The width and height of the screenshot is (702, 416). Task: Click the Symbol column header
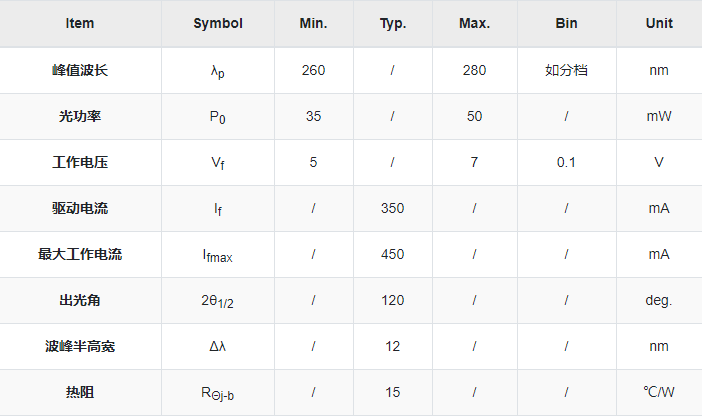(218, 23)
